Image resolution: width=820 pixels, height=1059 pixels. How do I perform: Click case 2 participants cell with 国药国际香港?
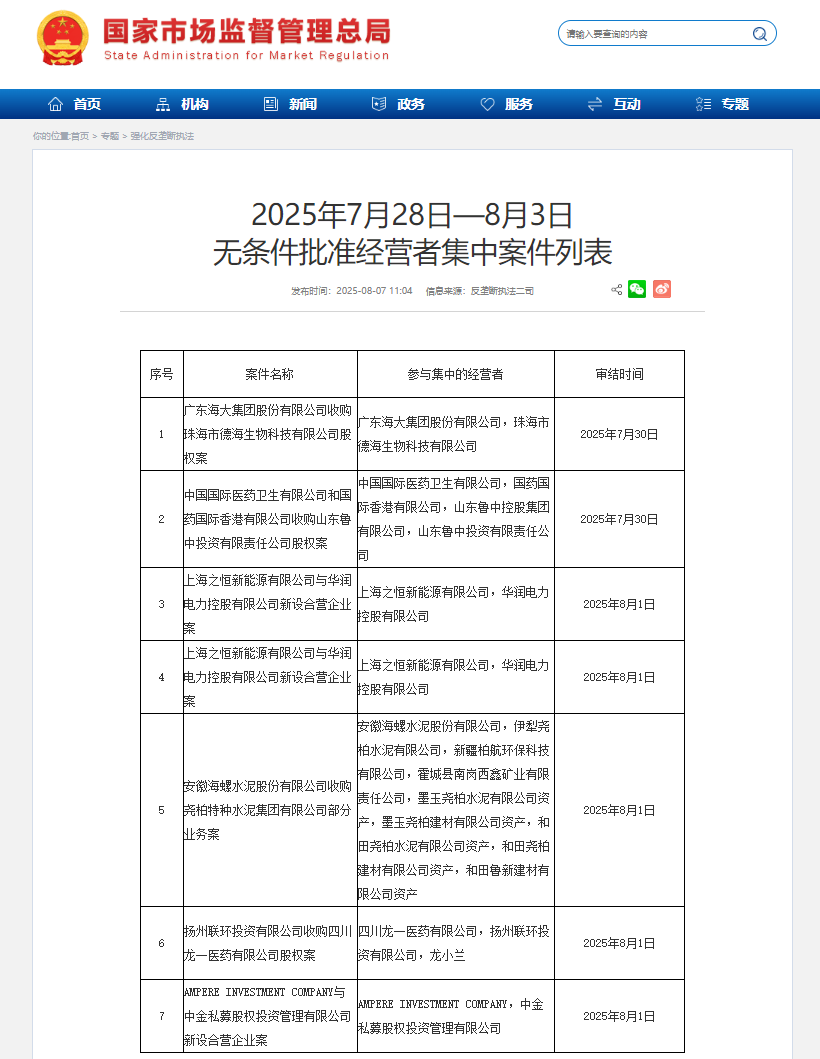pyautogui.click(x=454, y=519)
